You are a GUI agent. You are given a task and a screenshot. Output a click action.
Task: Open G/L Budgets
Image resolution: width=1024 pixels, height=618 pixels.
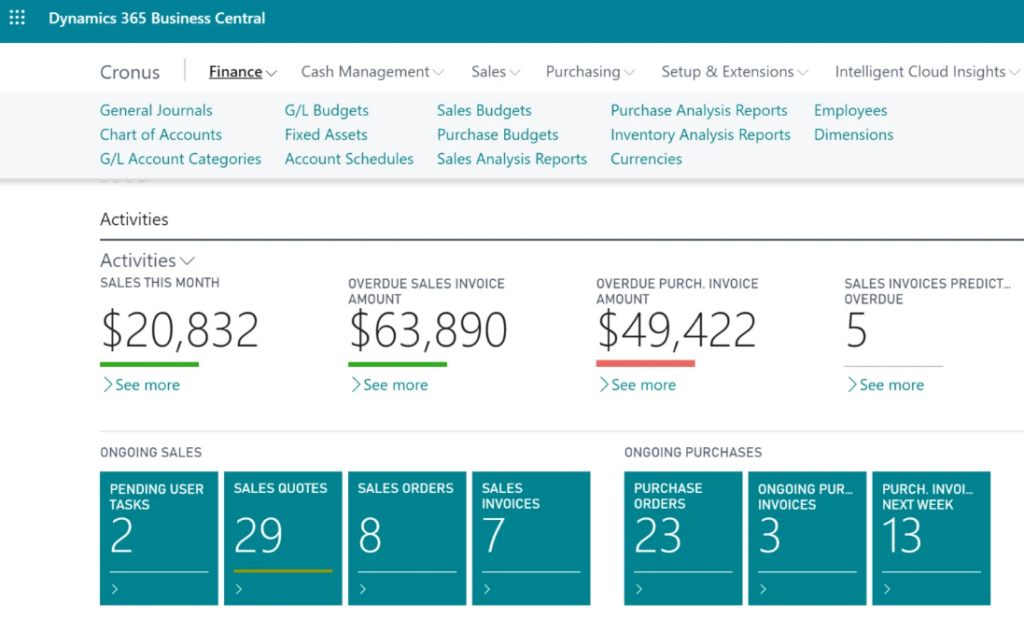[x=327, y=110]
